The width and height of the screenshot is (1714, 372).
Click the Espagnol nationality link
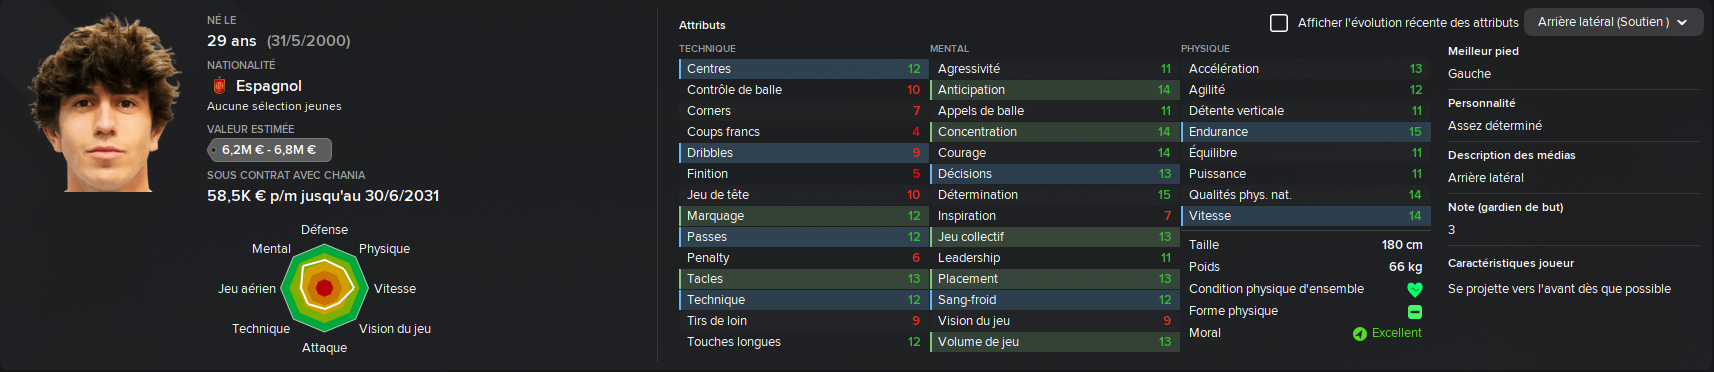pos(269,86)
